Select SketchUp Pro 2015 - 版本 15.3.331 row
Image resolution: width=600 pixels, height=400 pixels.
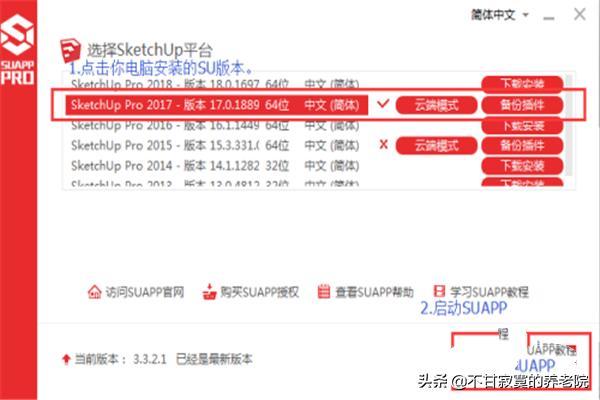click(215, 145)
